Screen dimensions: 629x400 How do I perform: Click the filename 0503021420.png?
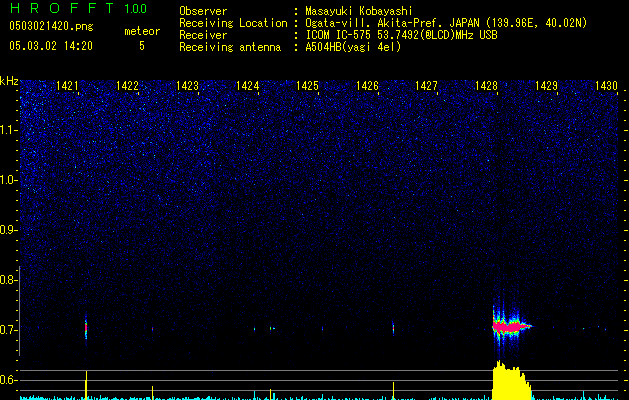pos(50,29)
